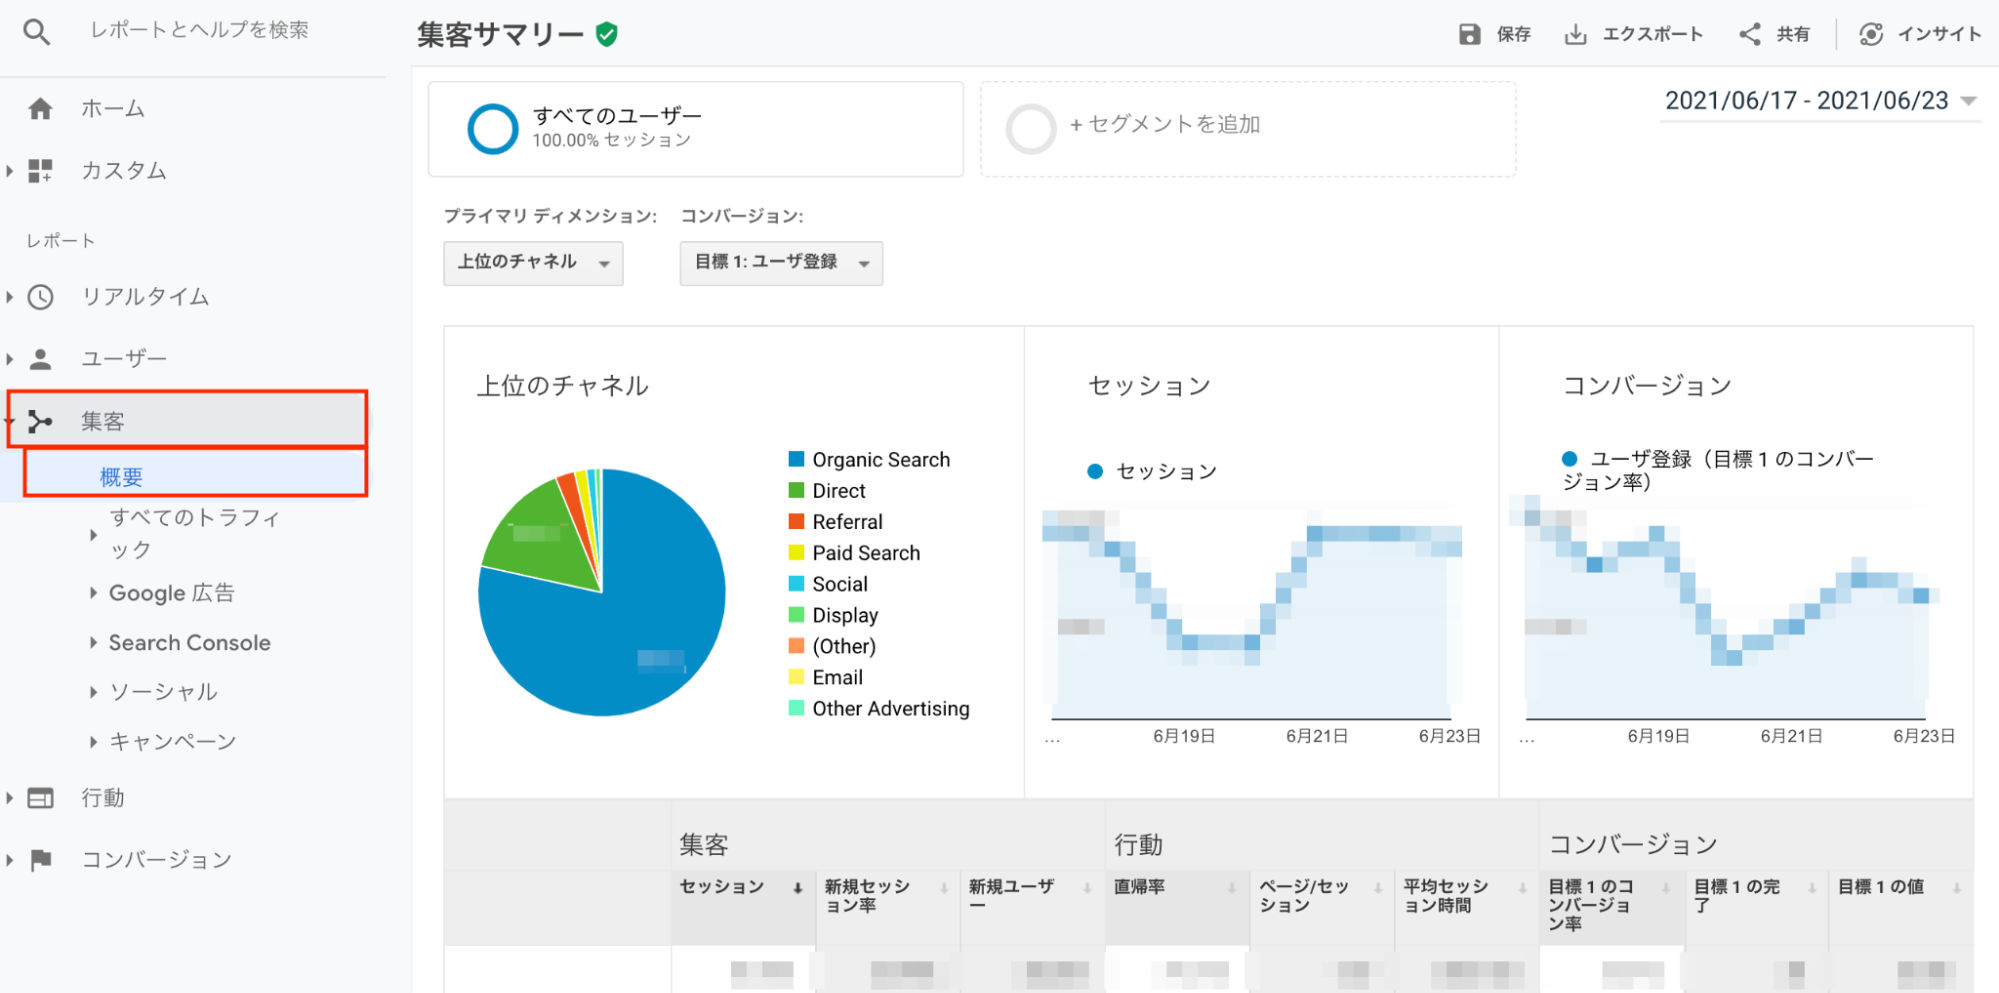Click the 行動 behavior window icon
The height and width of the screenshot is (993, 1999).
40,798
